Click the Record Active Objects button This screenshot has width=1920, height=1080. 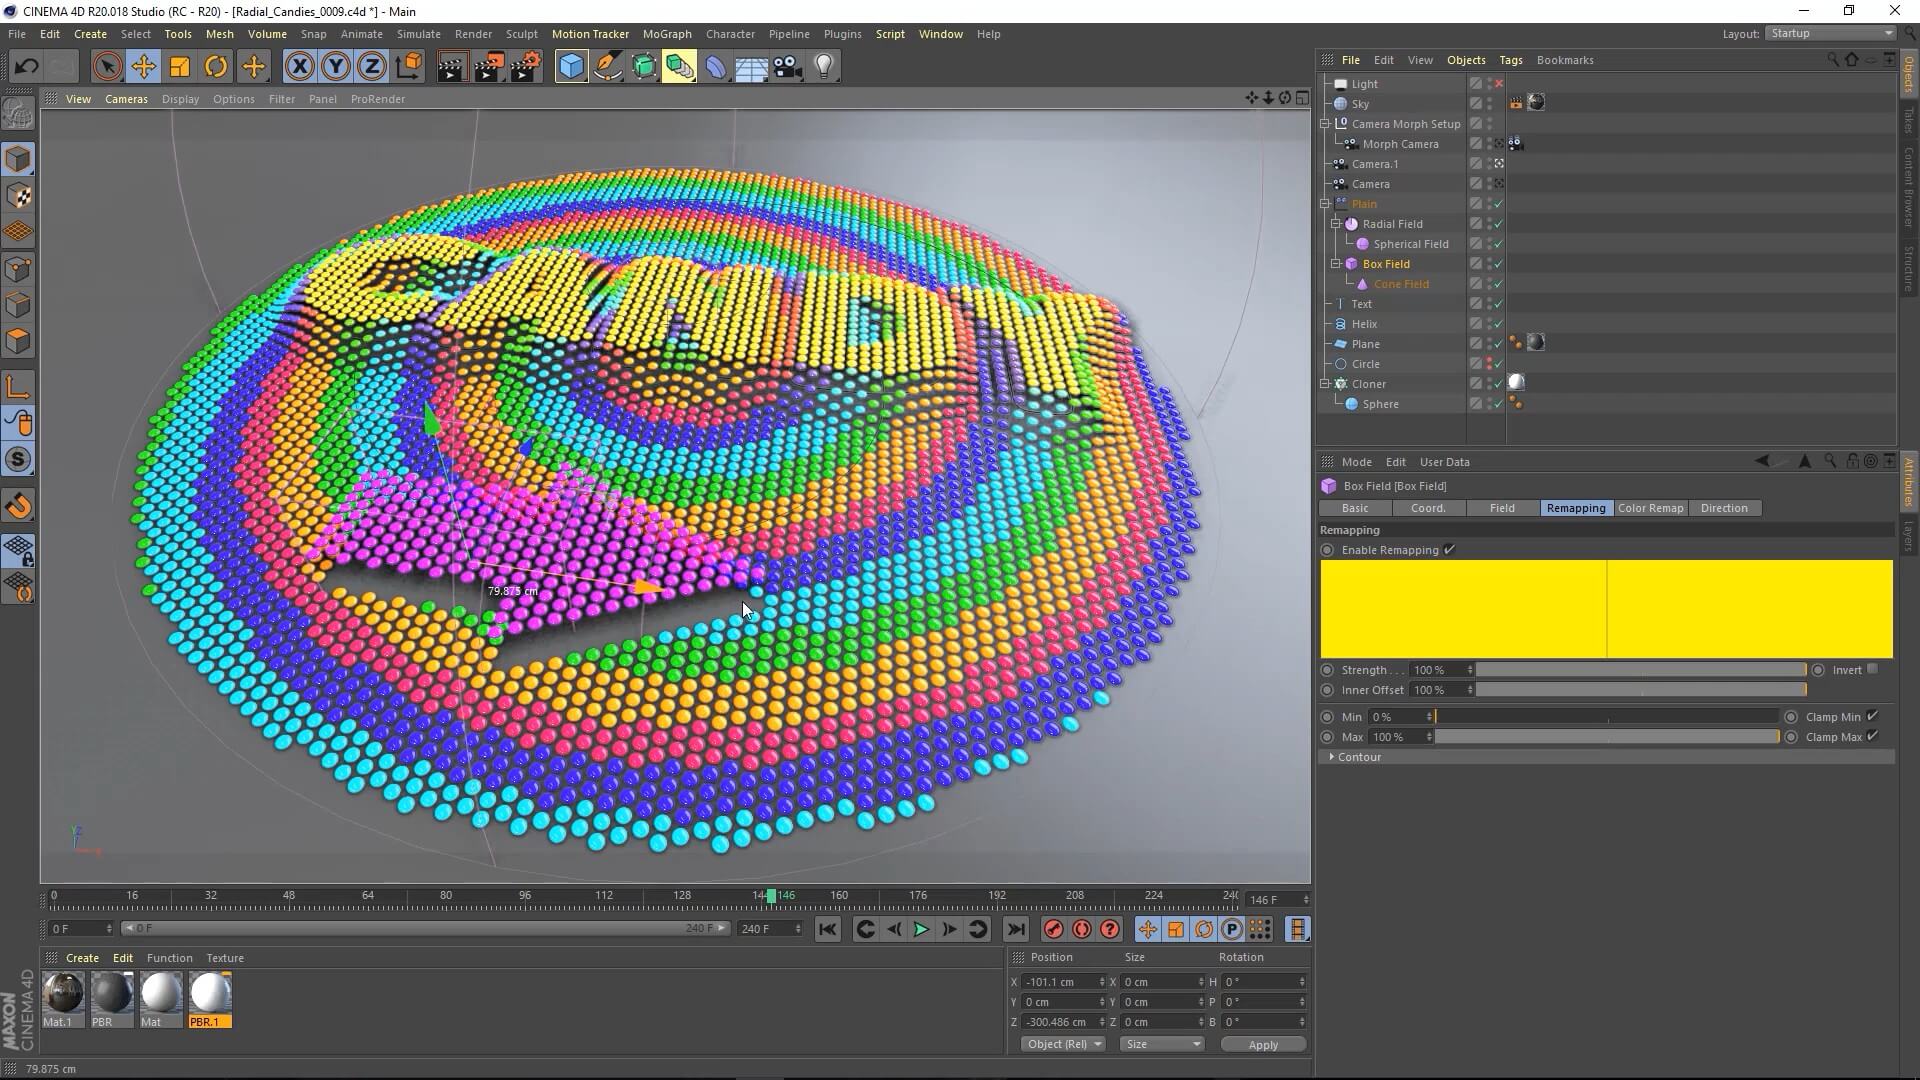[1053, 930]
